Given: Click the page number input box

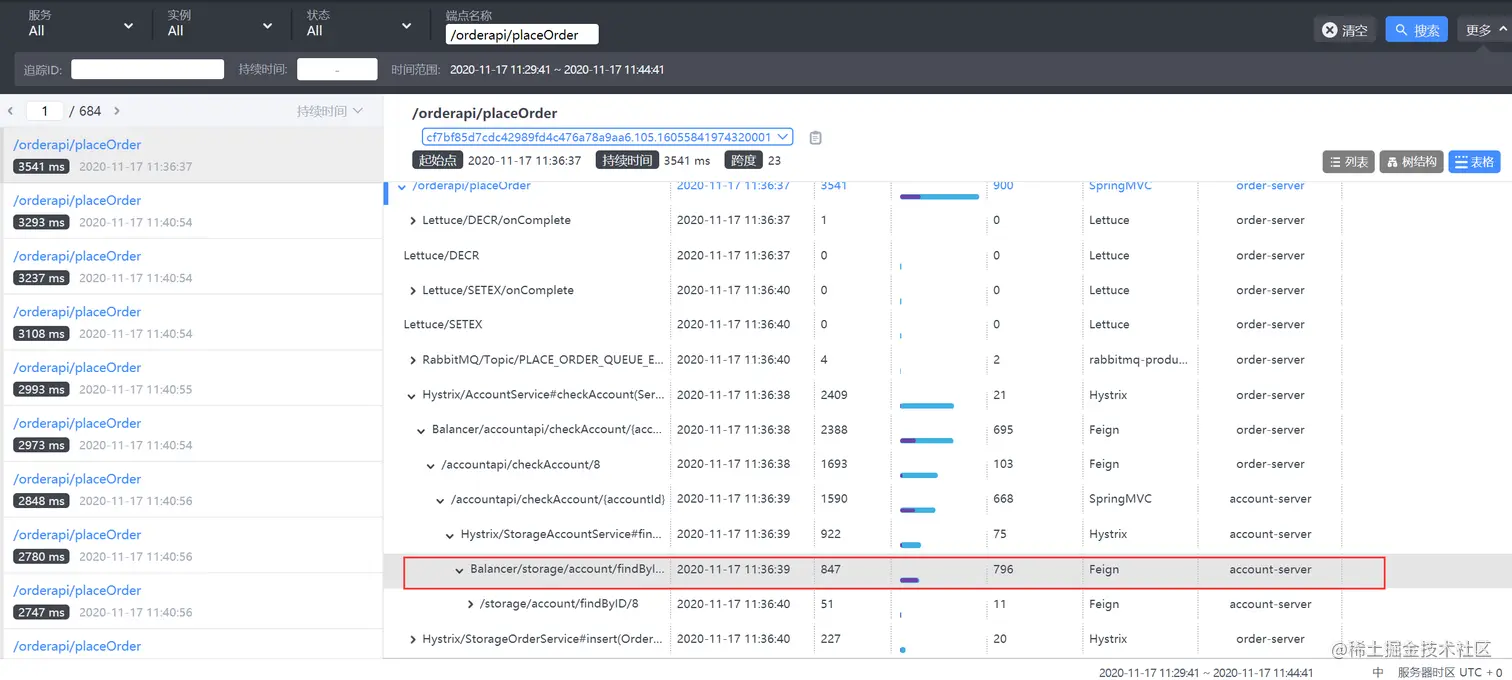Looking at the screenshot, I should coord(45,111).
